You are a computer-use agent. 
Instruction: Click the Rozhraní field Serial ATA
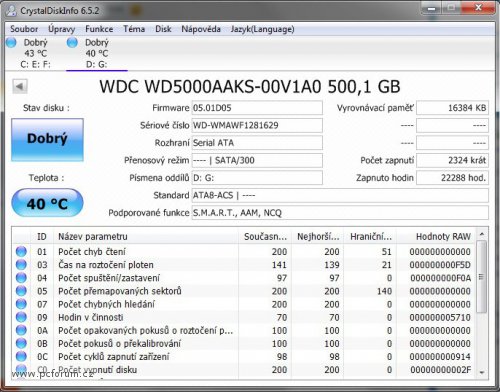tap(257, 143)
